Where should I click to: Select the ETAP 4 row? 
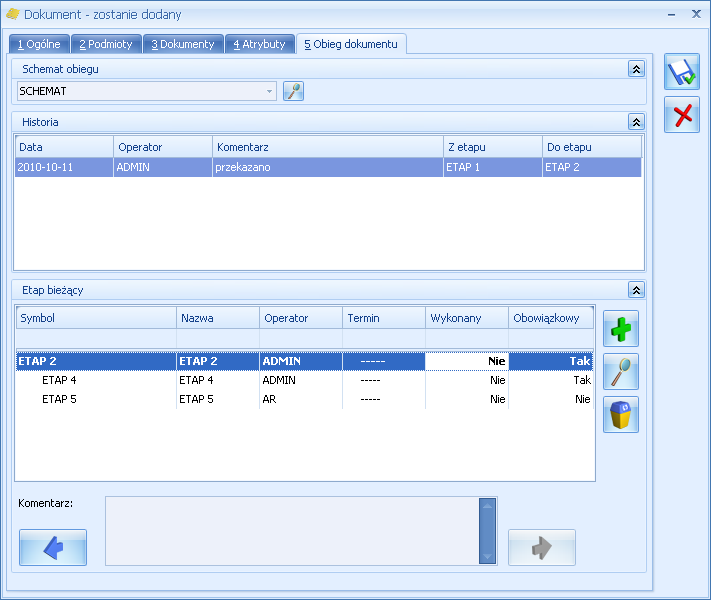tap(305, 380)
